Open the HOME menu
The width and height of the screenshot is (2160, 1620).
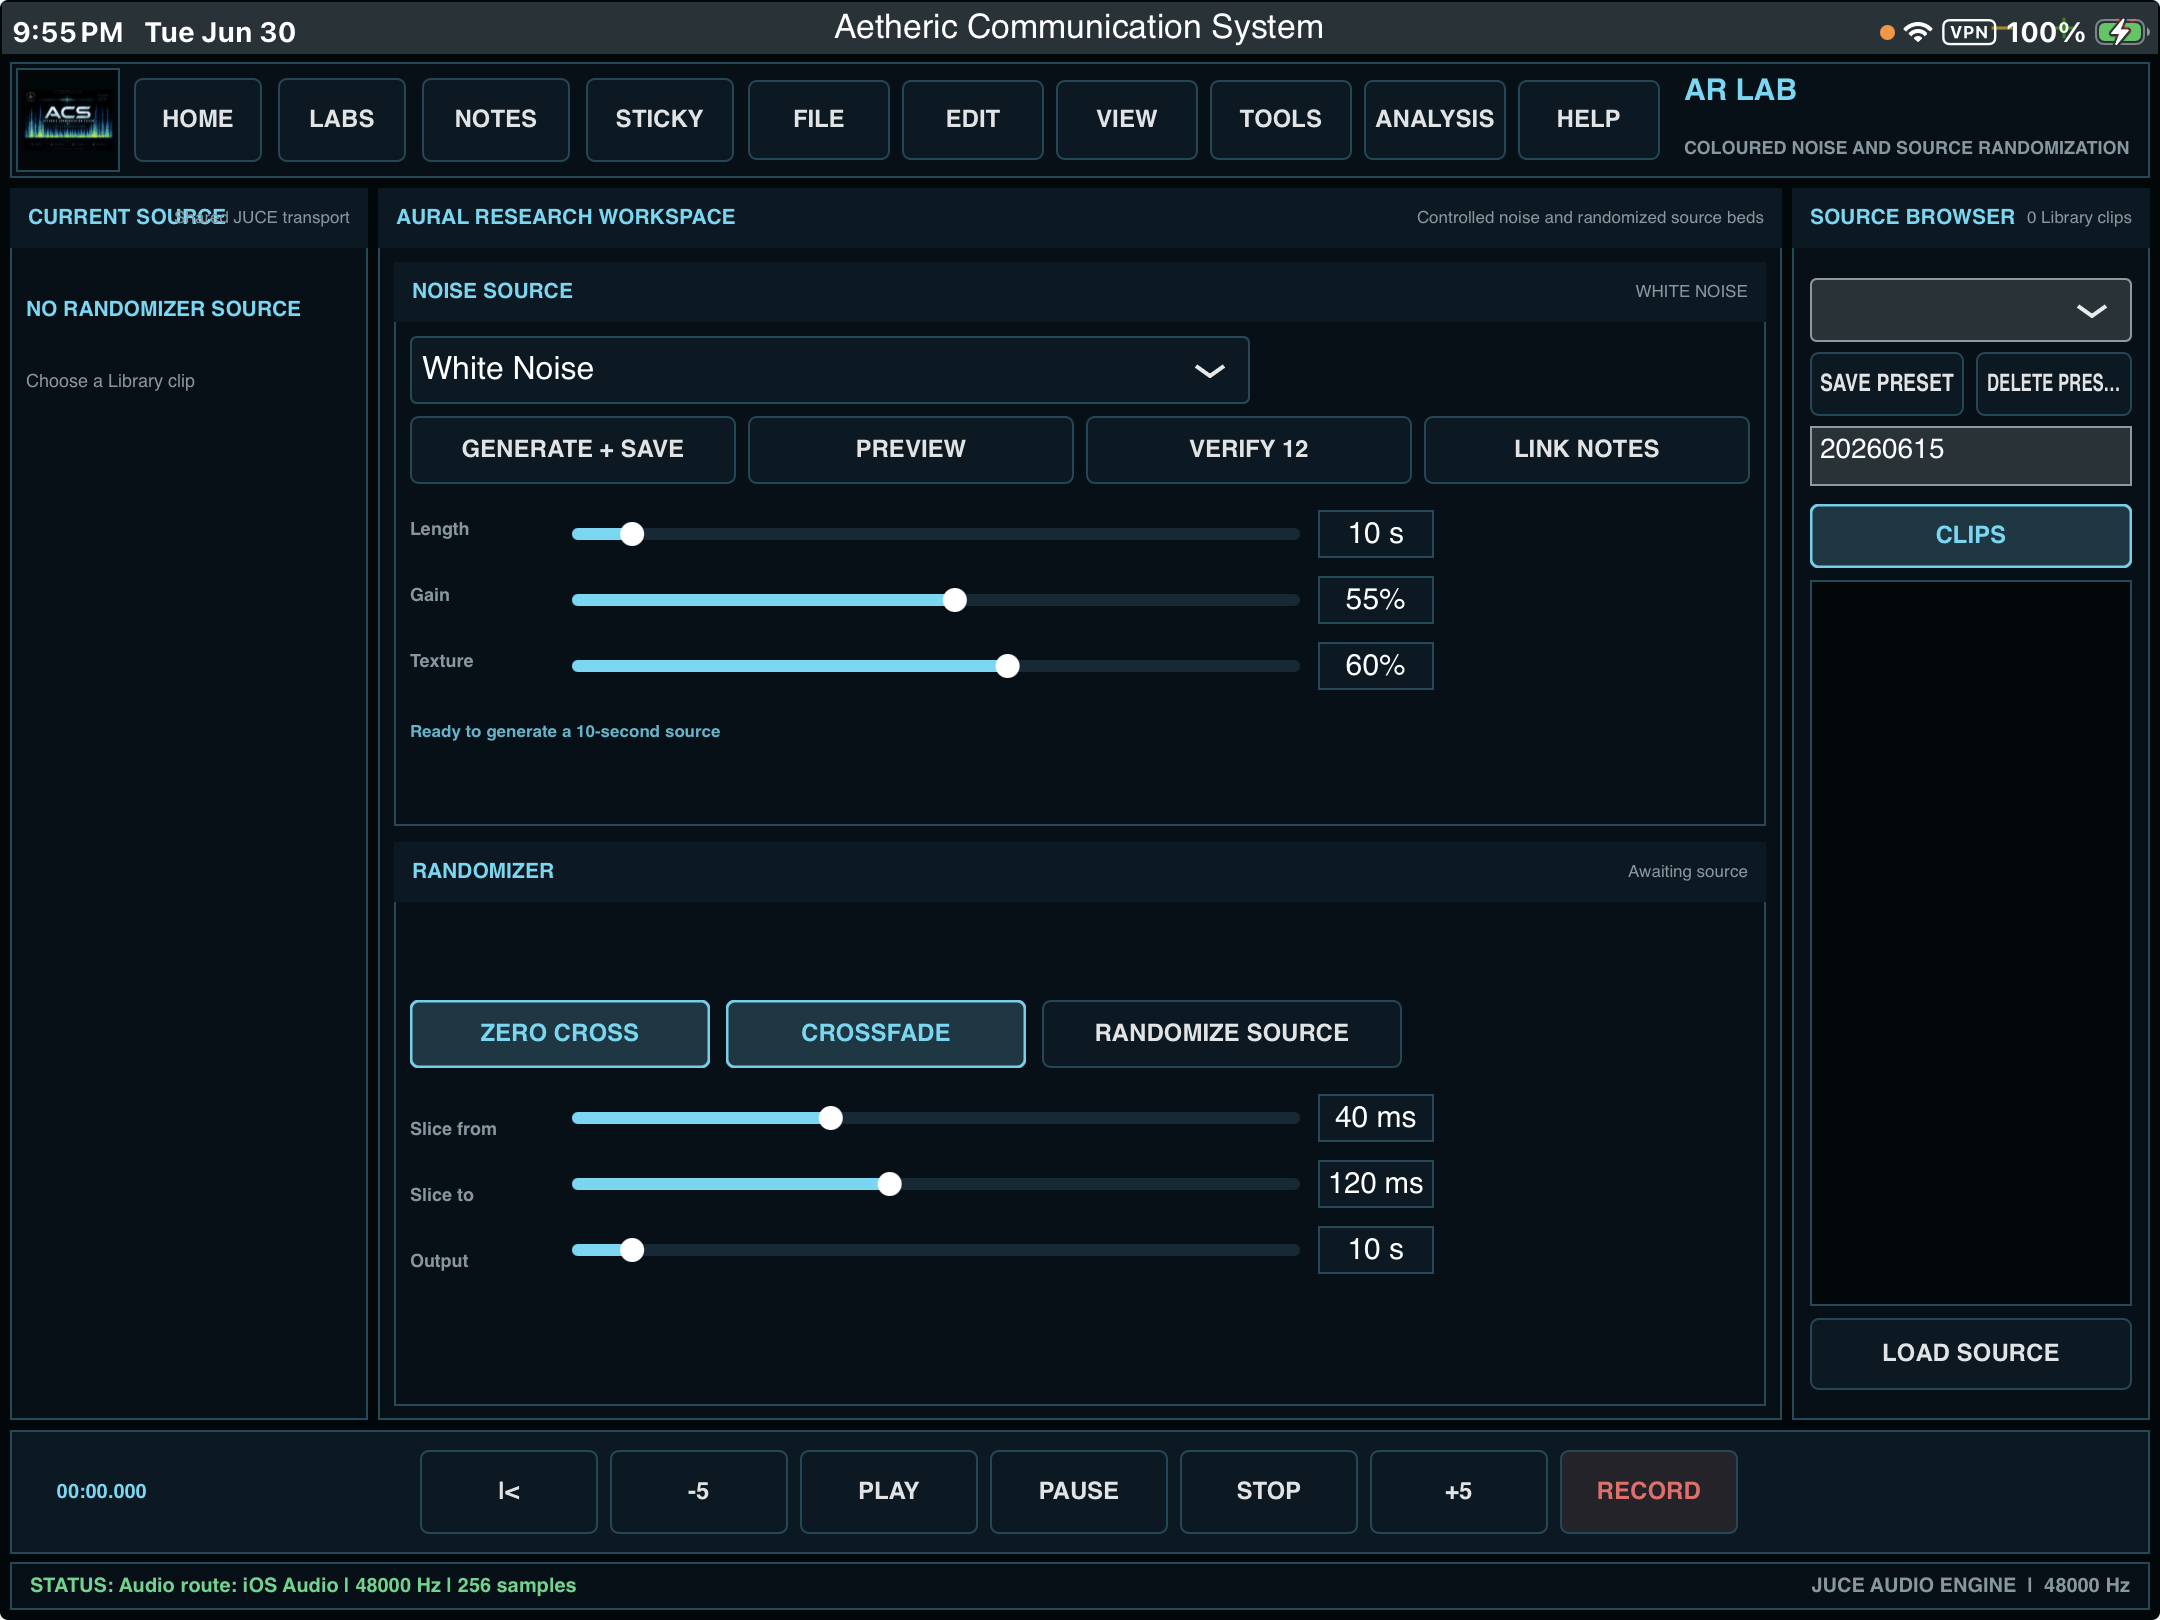(198, 119)
